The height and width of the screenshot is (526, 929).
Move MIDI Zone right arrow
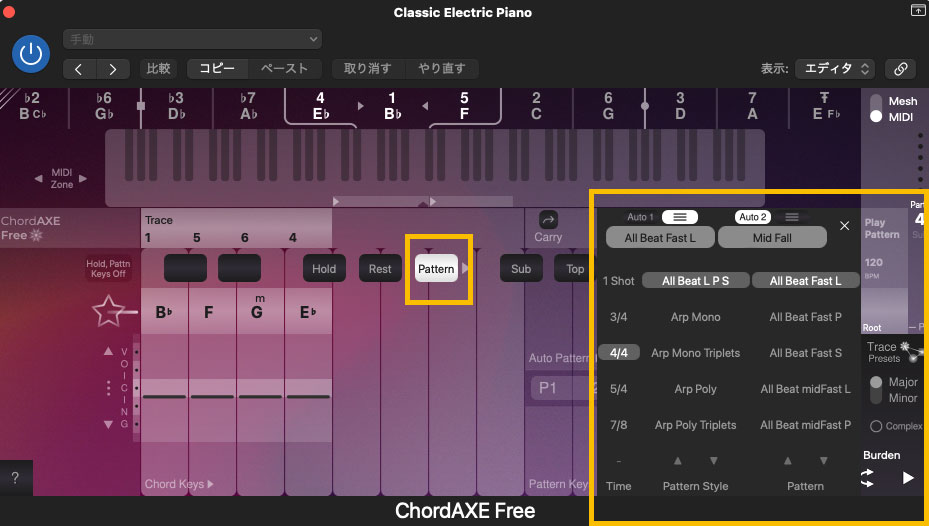83,178
